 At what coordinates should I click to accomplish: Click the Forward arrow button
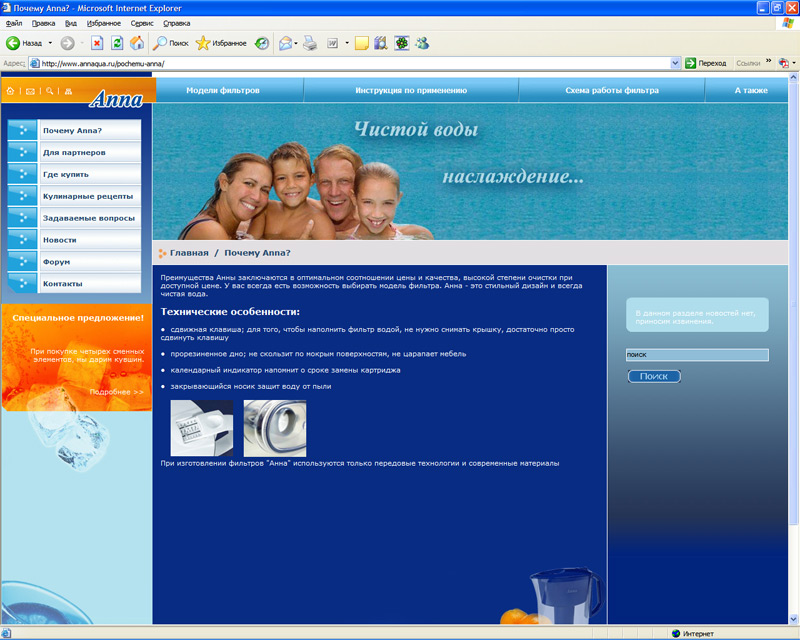67,43
